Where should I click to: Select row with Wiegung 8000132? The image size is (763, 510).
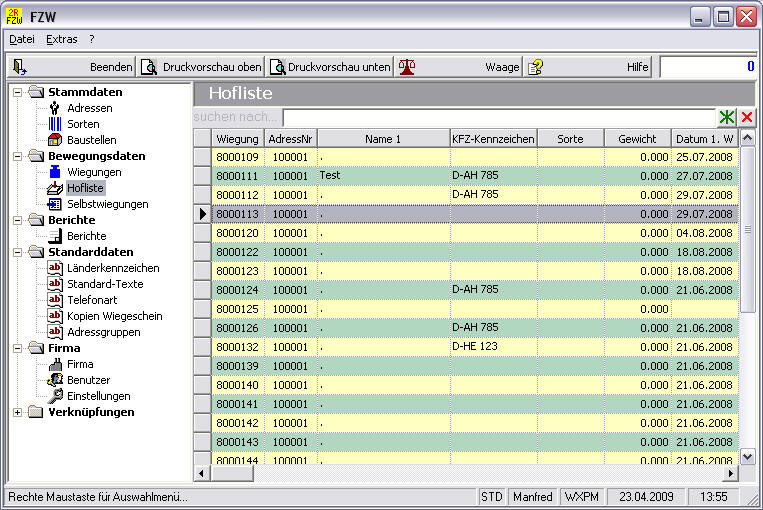coord(237,346)
